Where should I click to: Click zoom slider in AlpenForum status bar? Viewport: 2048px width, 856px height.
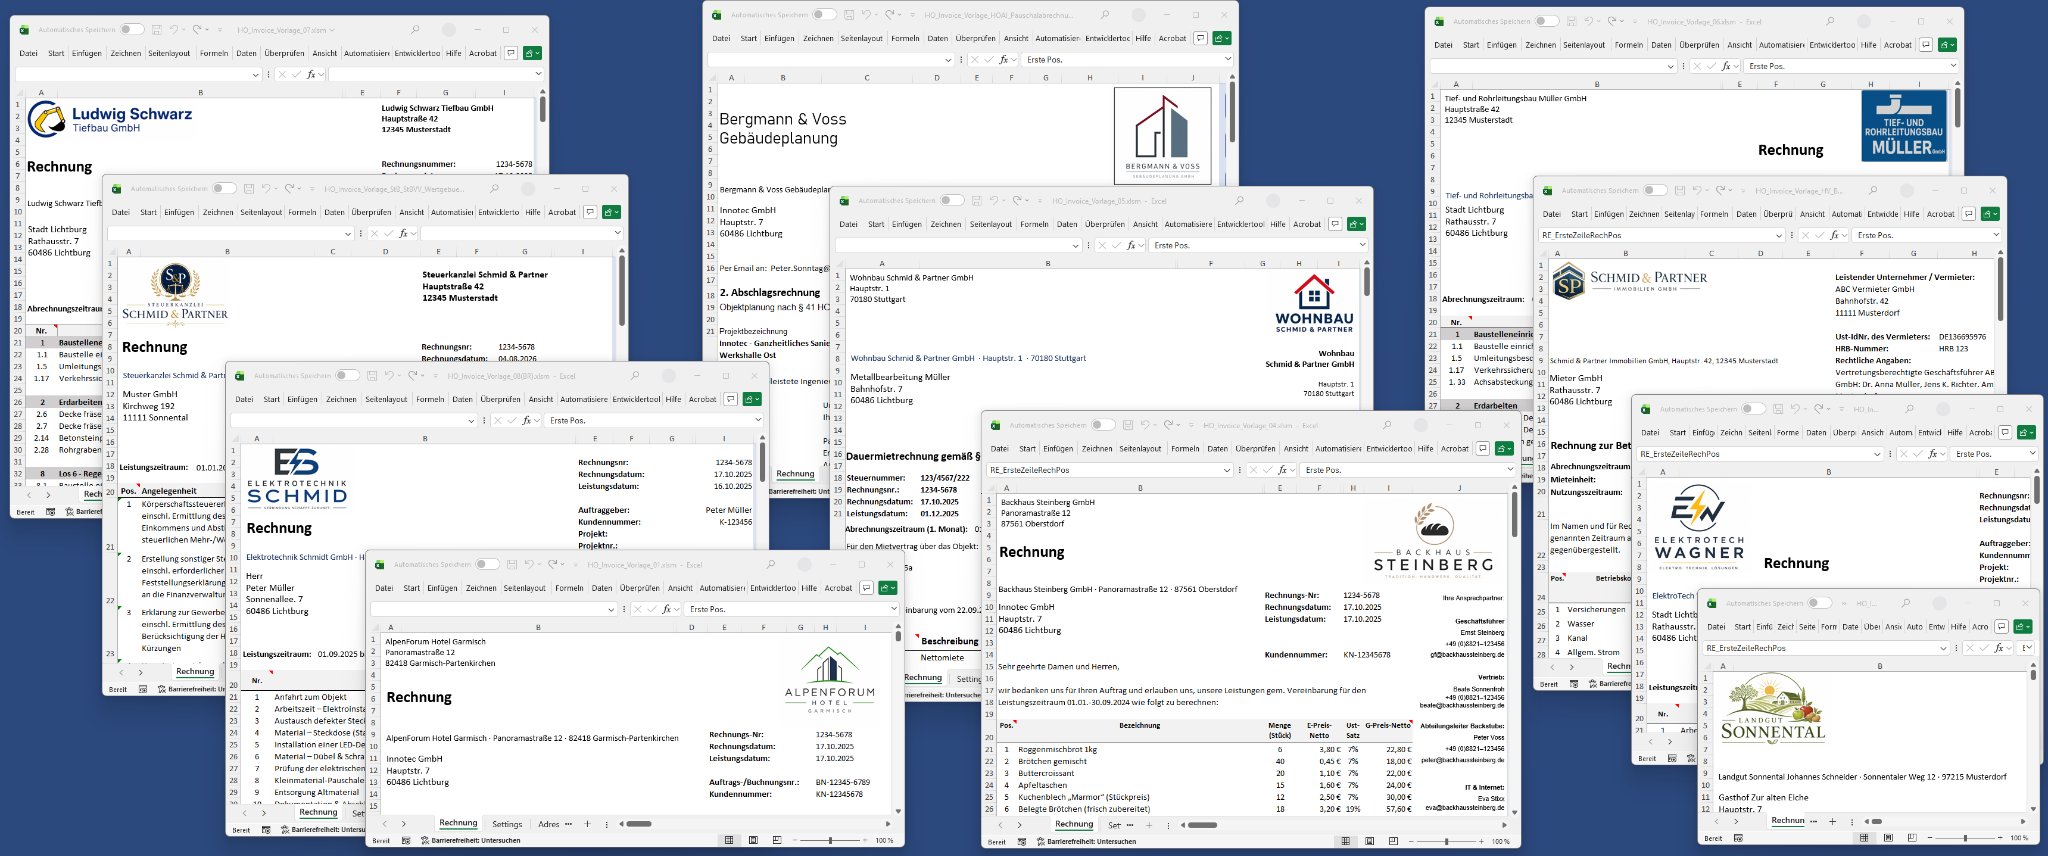830,840
